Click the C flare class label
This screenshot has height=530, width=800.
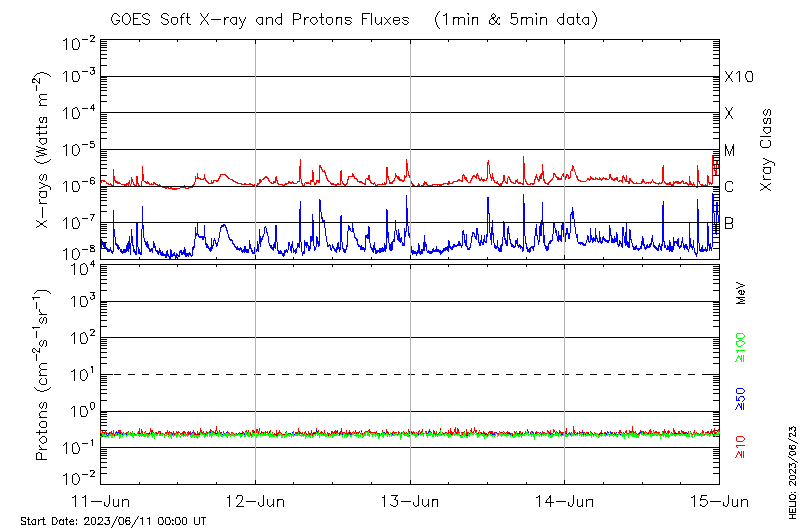click(729, 187)
